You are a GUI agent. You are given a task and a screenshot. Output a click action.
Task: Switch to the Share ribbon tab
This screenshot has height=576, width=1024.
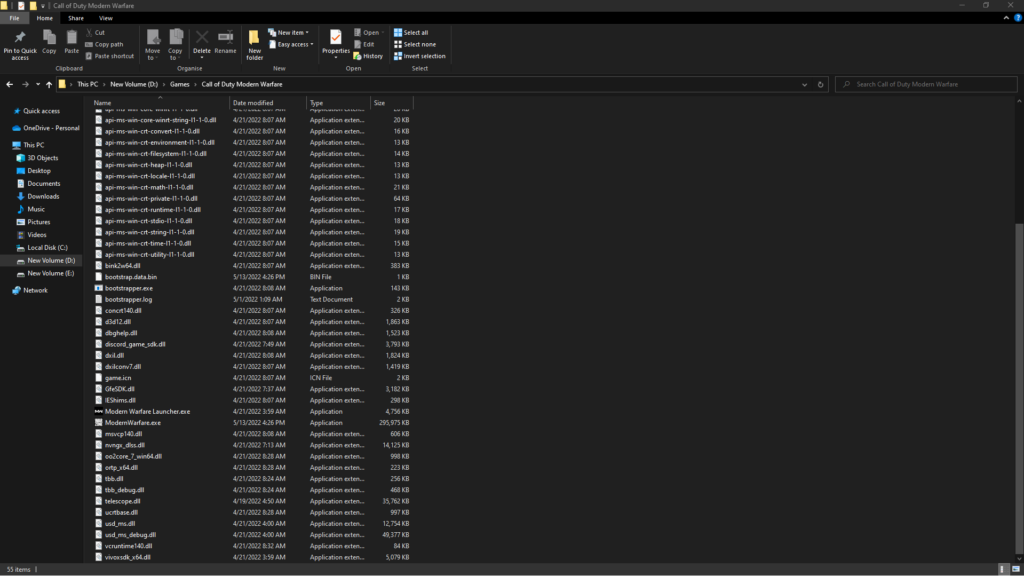(76, 18)
